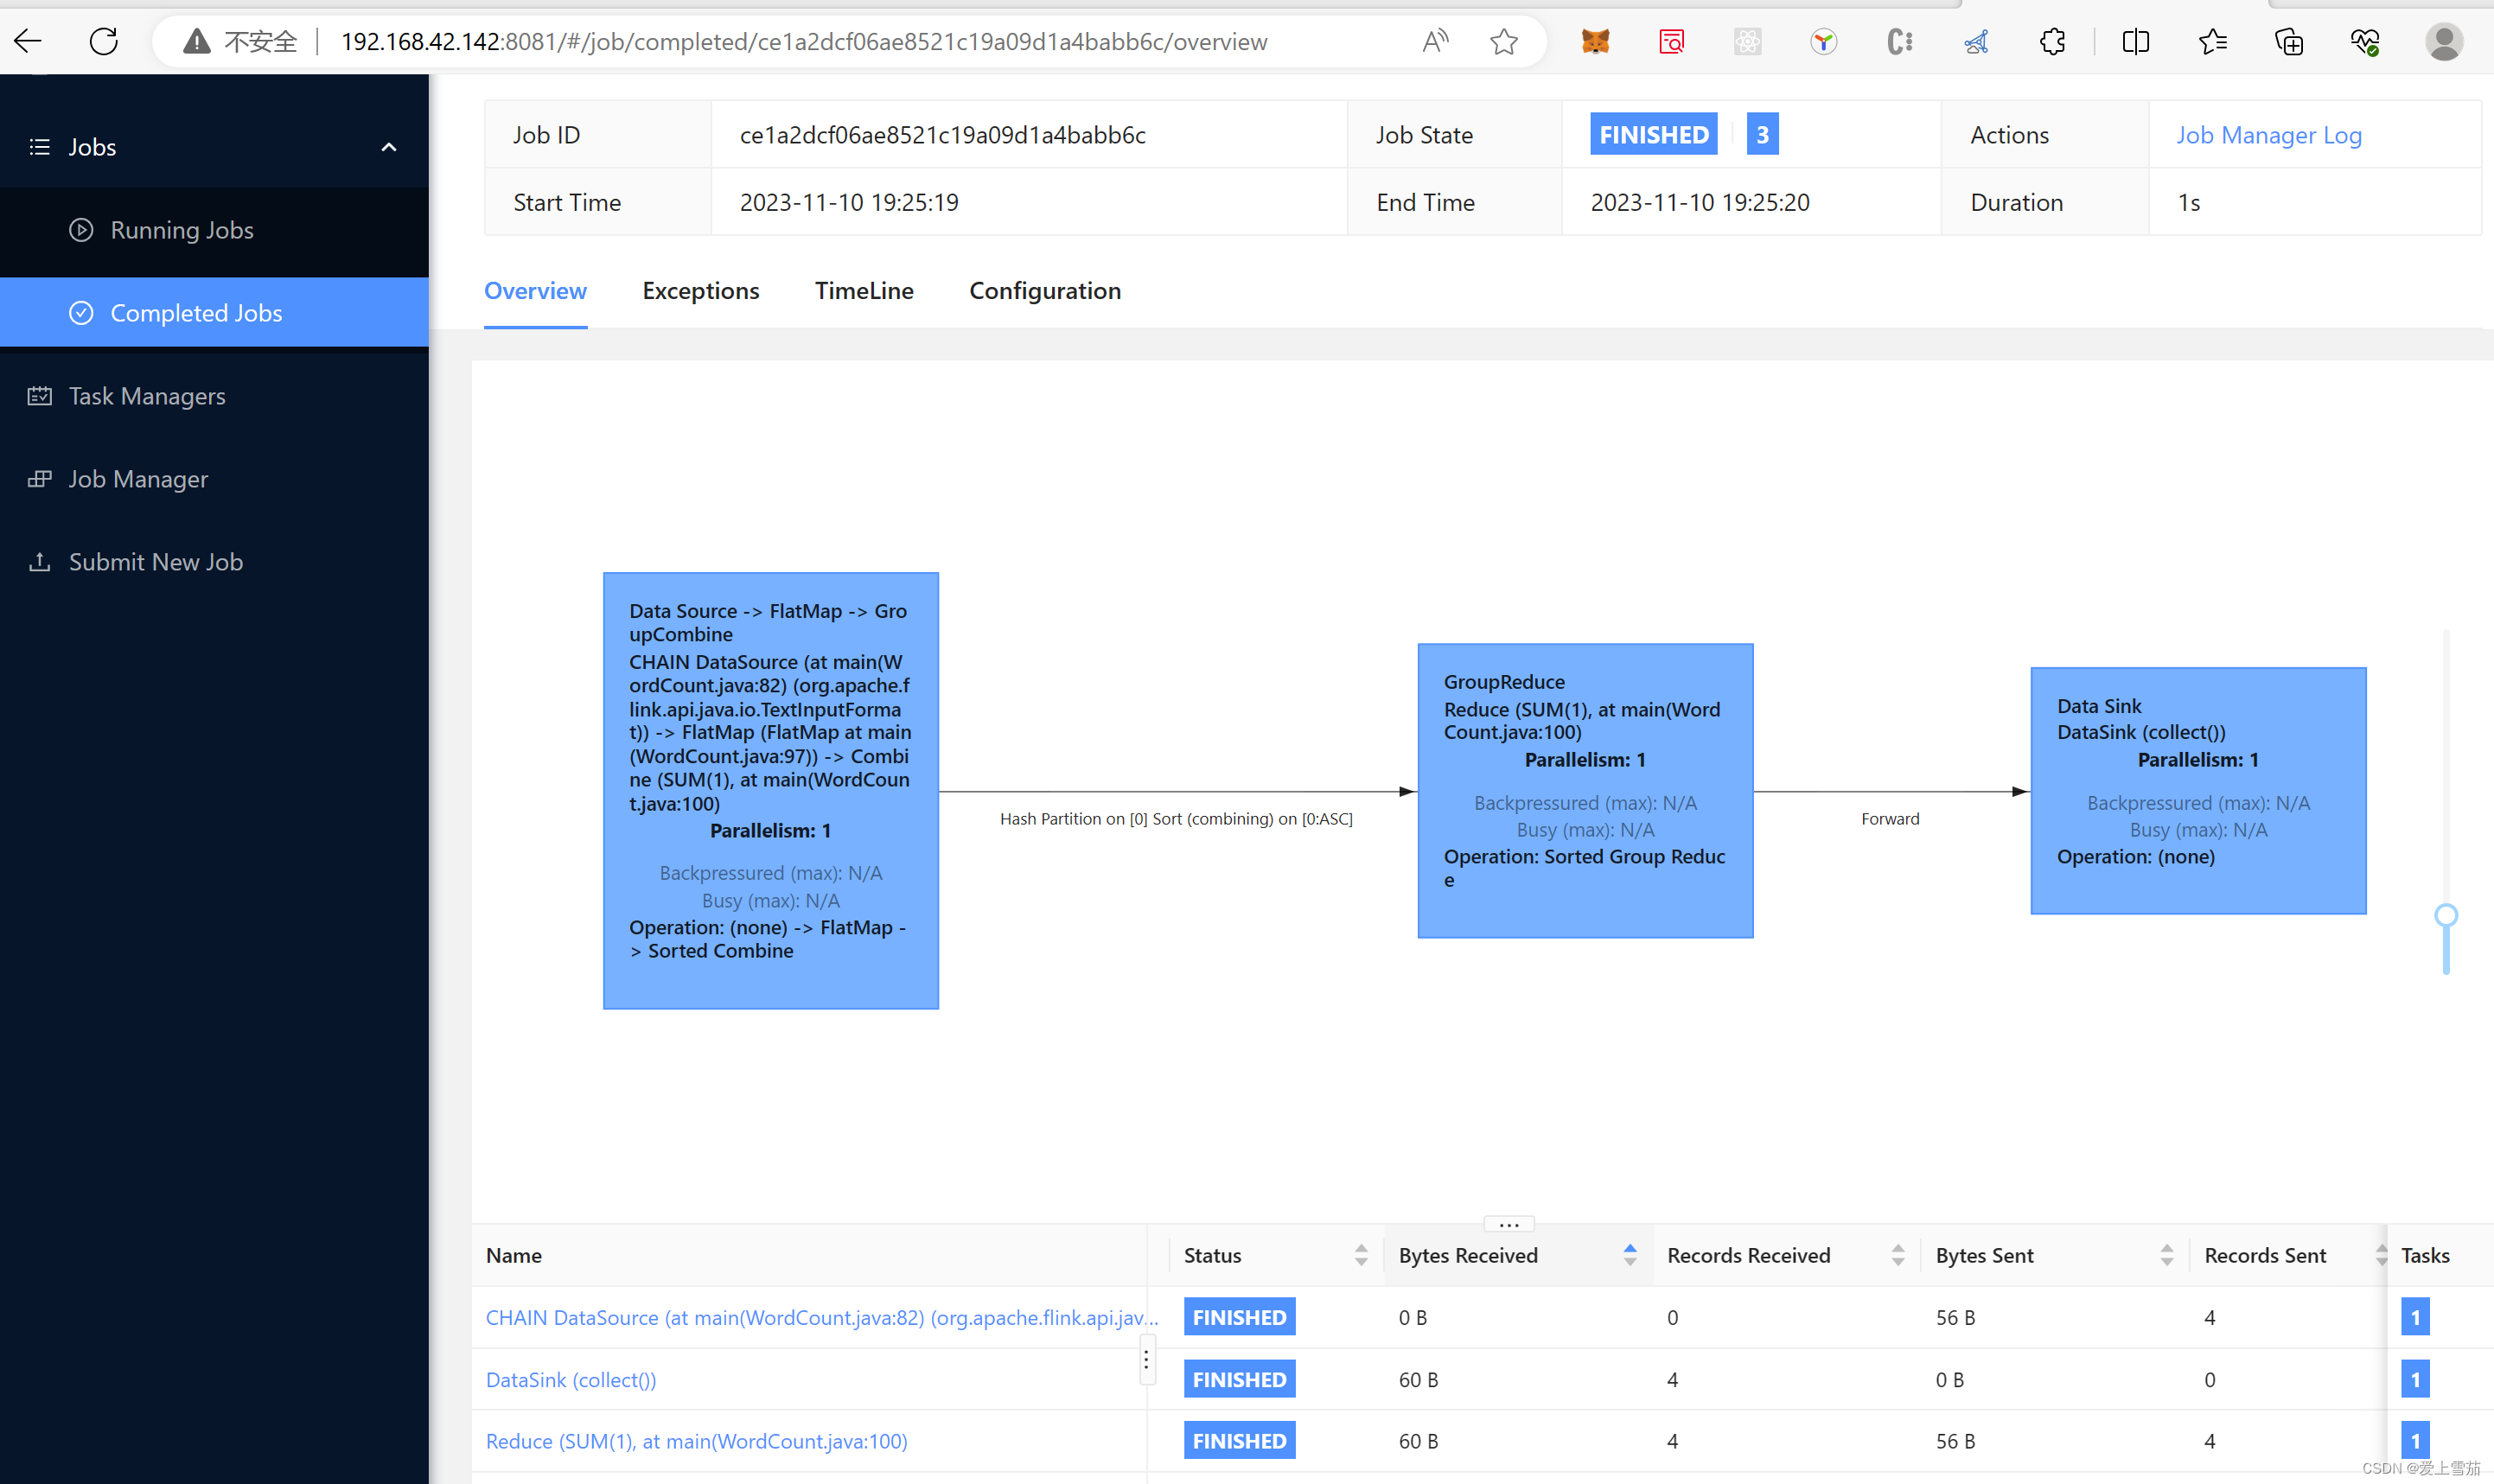Collapse the Jobs sidebar menu
The width and height of the screenshot is (2494, 1484).
(389, 147)
